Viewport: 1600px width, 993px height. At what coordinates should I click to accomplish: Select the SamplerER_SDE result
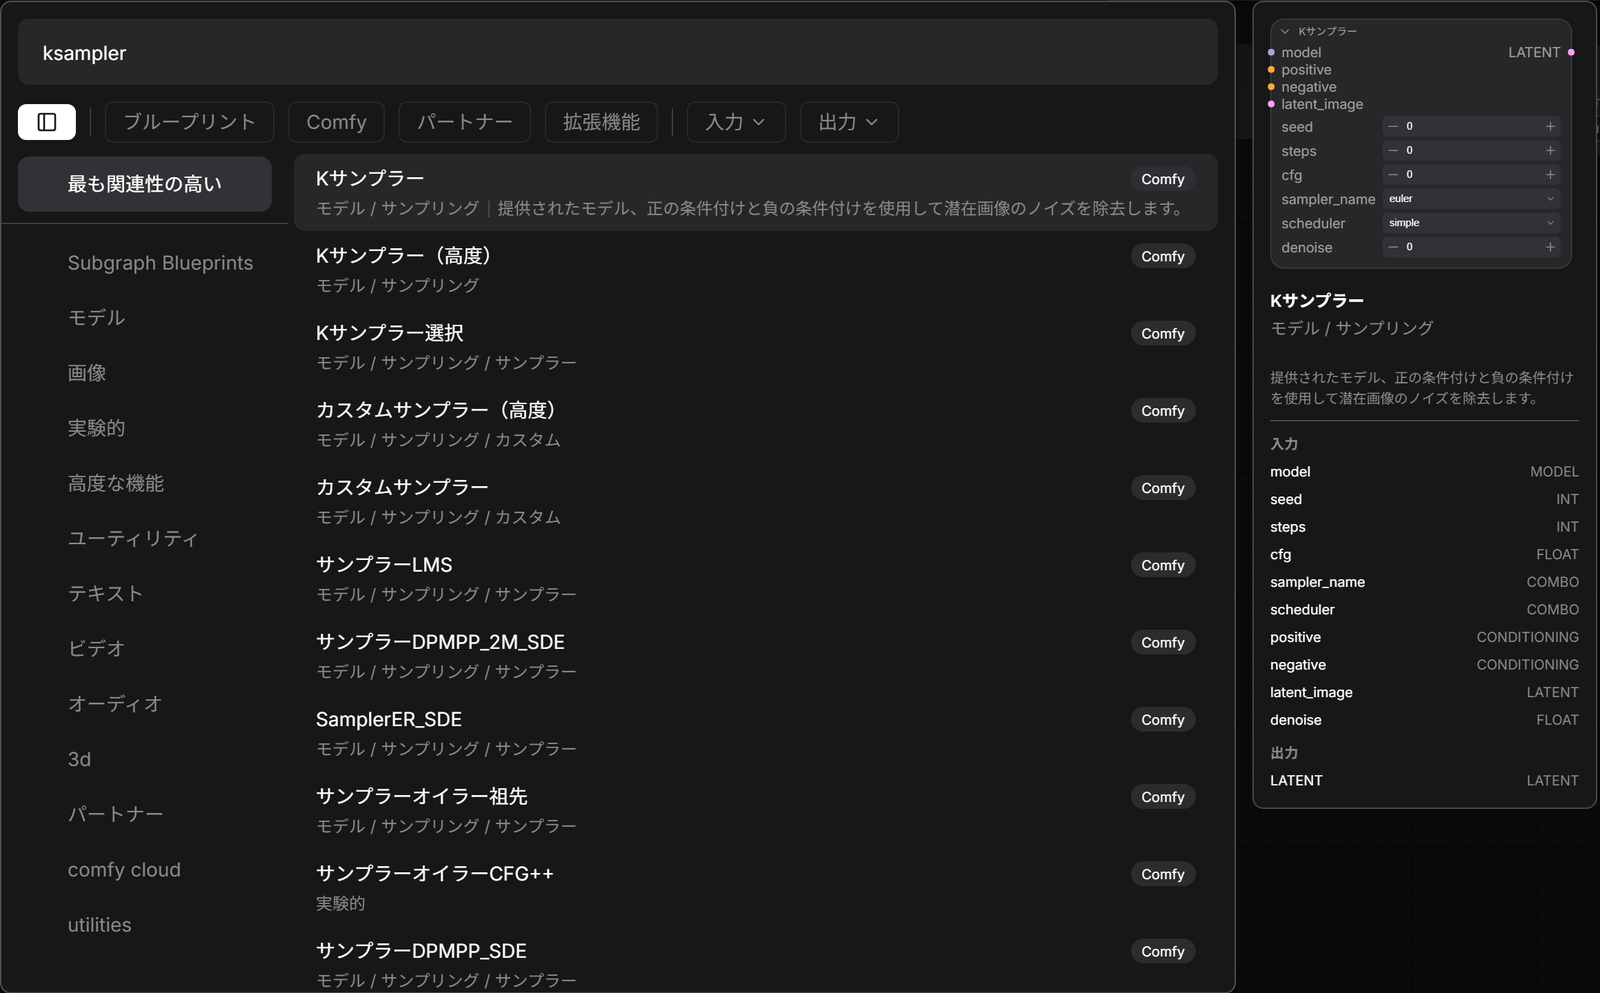click(755, 733)
